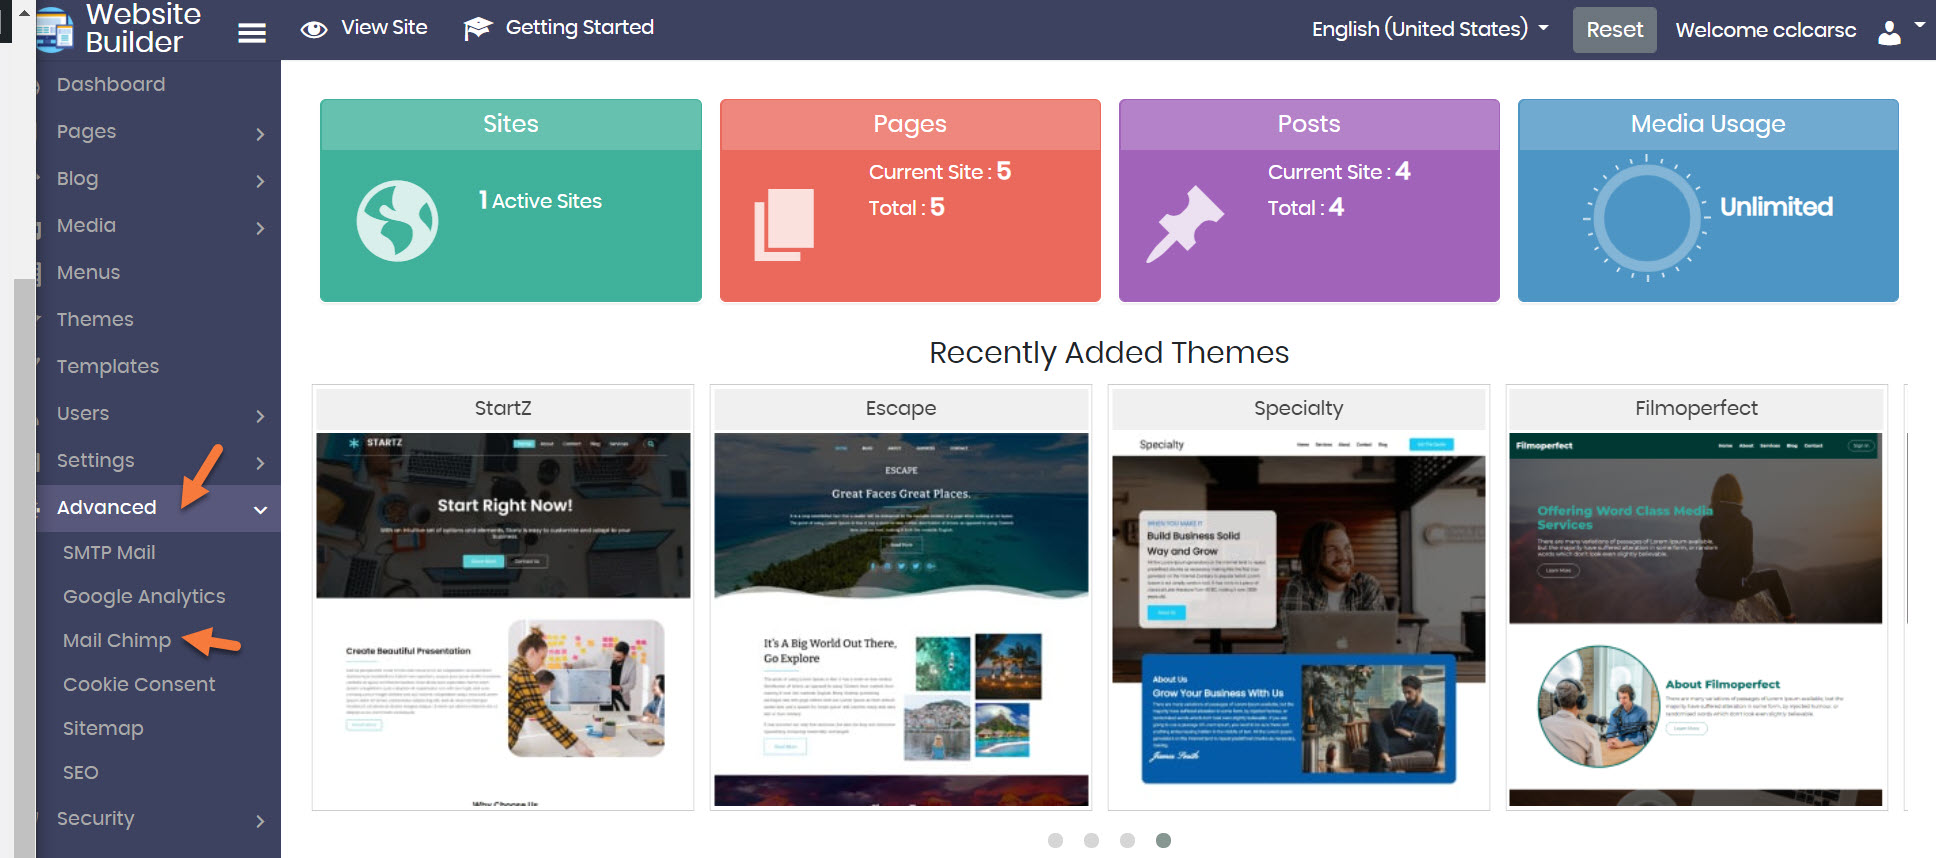The width and height of the screenshot is (1936, 858).
Task: Click the globe icon in Sites card
Action: pos(397,221)
